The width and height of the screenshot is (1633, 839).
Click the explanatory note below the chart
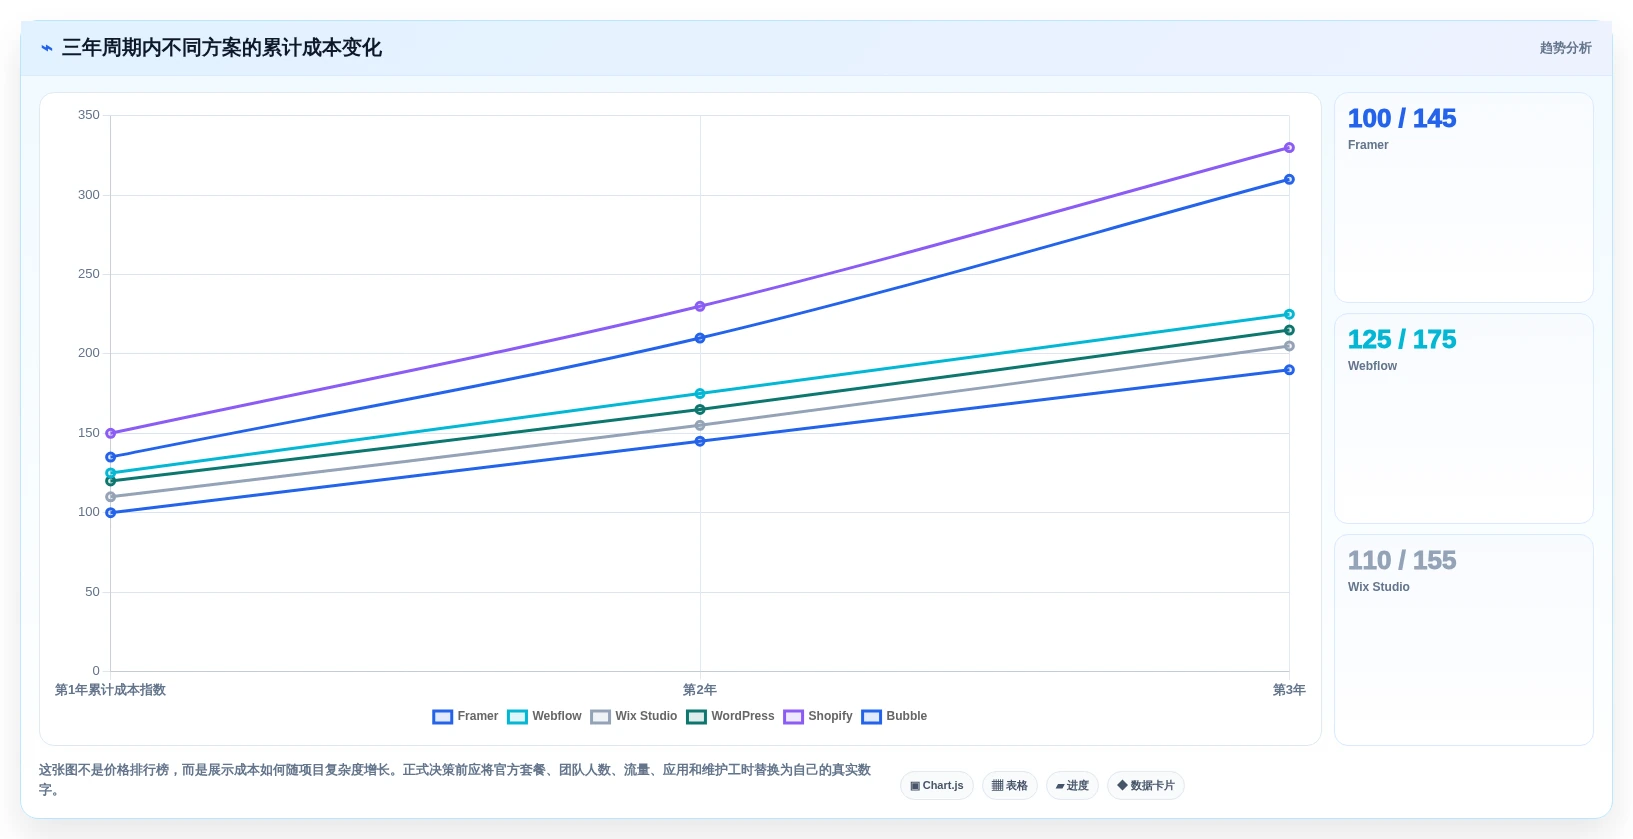pos(455,779)
